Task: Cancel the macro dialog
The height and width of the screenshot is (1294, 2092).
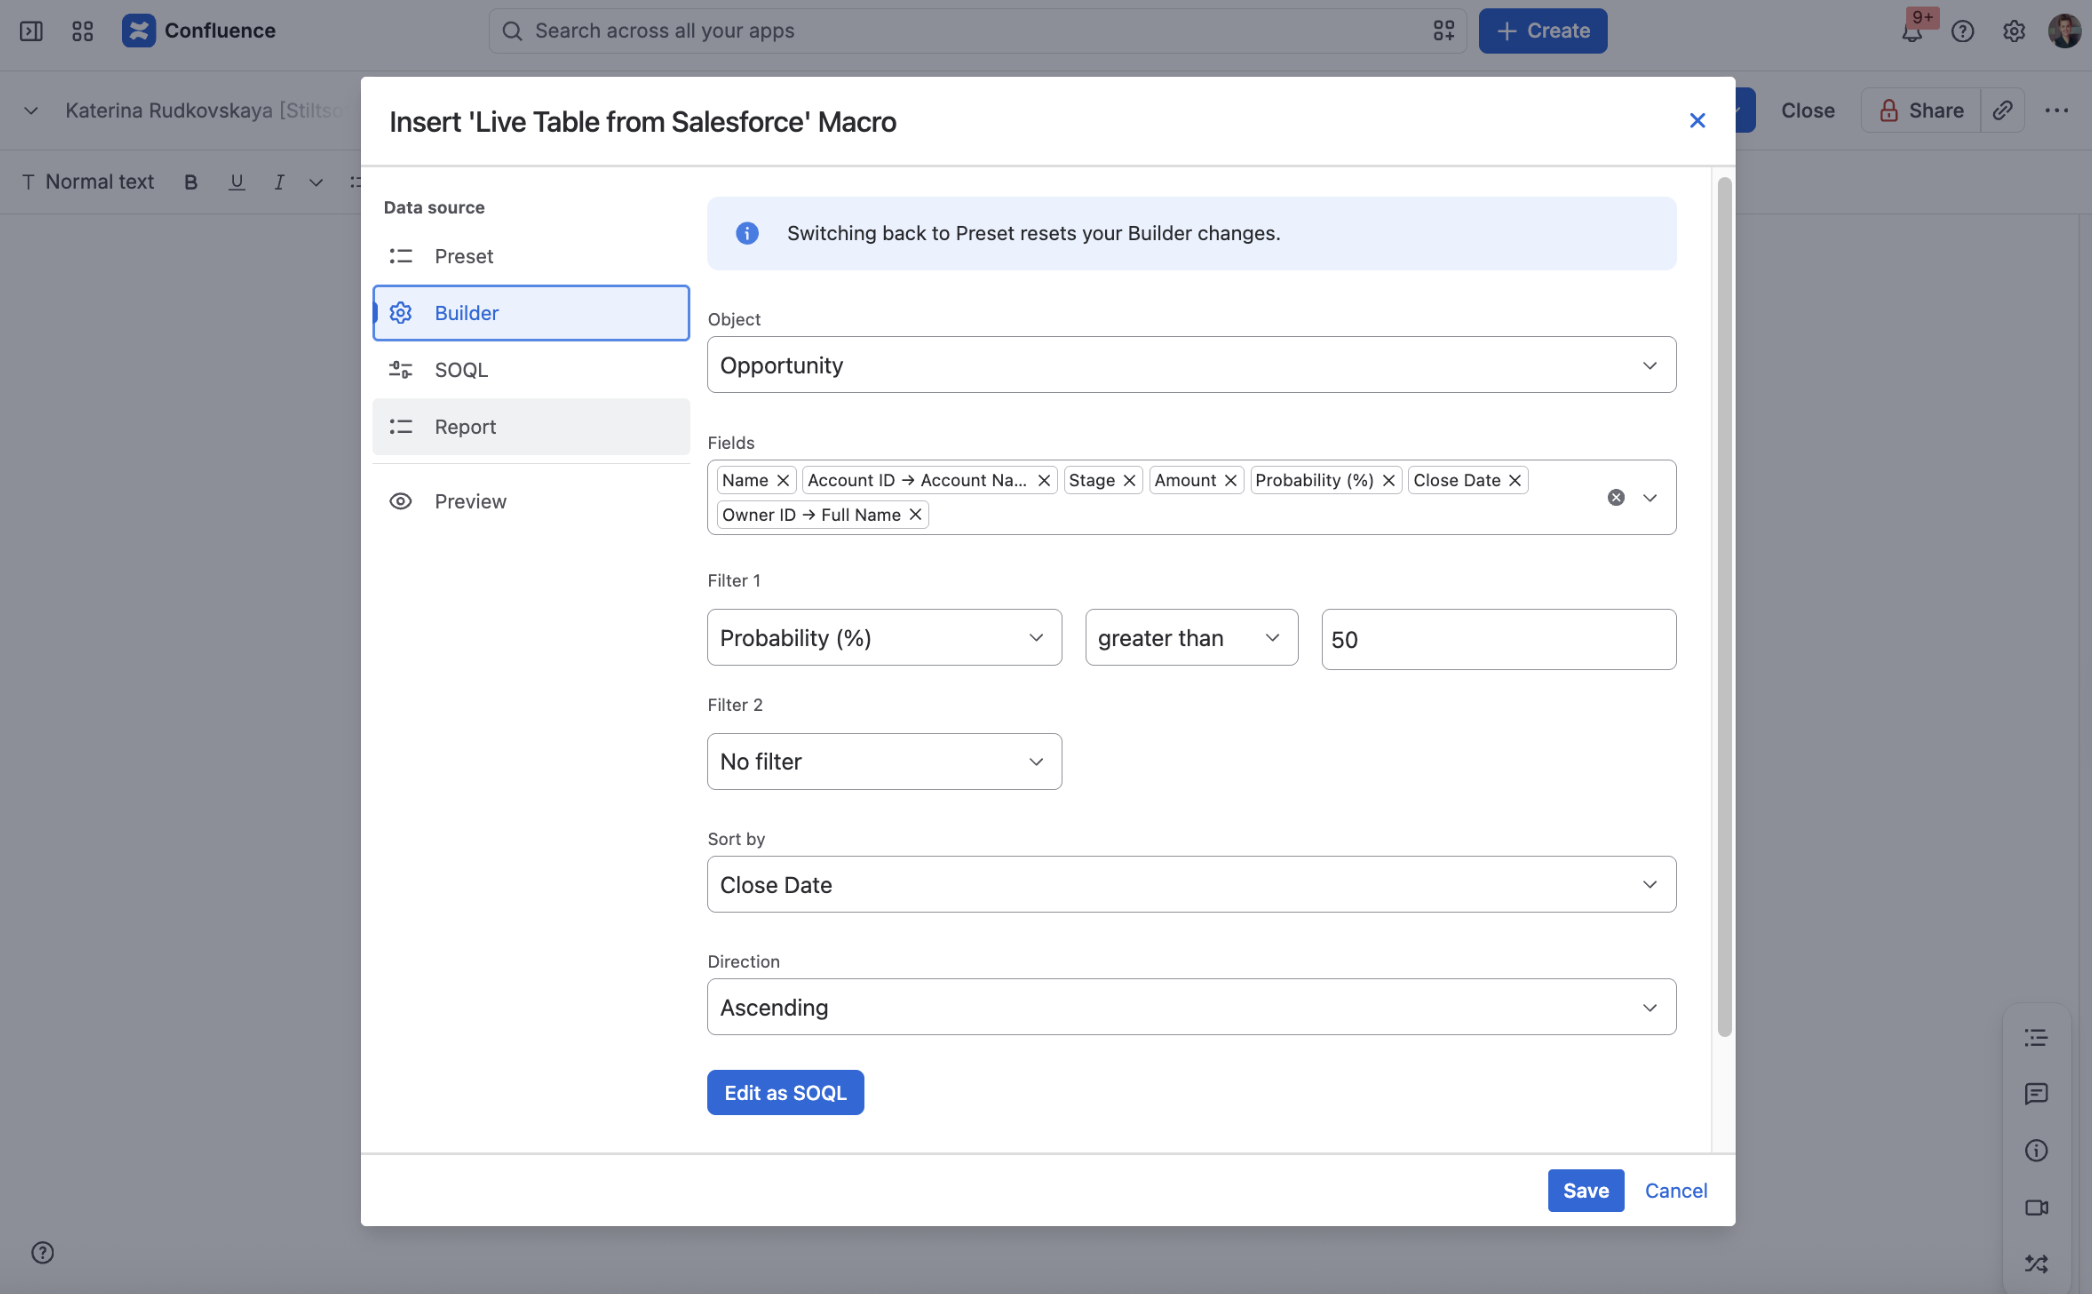Action: click(x=1676, y=1191)
